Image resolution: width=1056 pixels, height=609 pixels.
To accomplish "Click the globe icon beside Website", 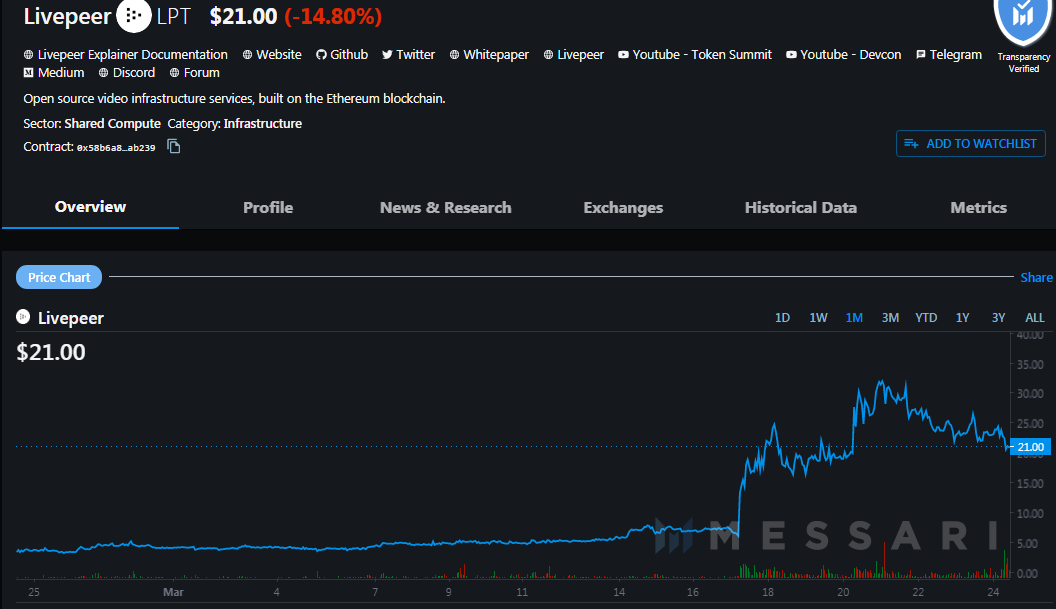I will point(247,55).
